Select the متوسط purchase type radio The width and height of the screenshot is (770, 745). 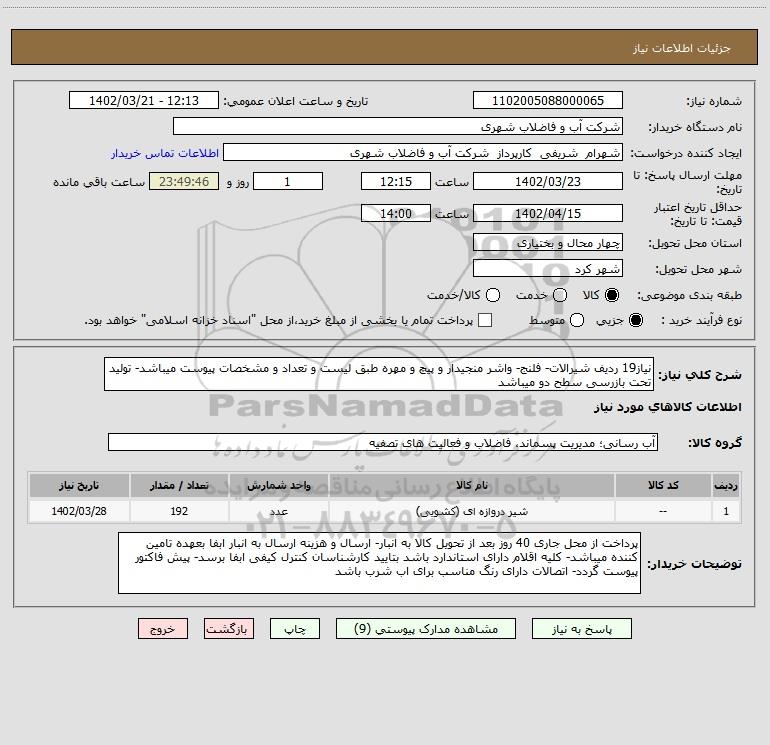577,320
